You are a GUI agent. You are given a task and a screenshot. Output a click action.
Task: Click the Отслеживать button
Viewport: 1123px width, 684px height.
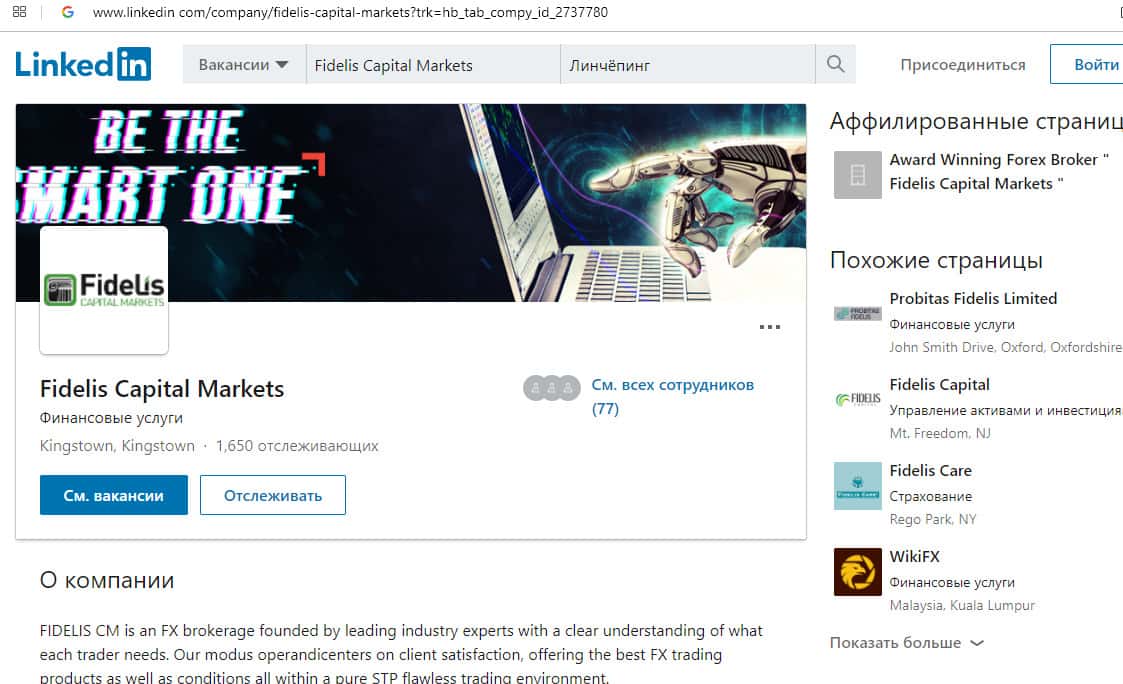pyautogui.click(x=273, y=495)
